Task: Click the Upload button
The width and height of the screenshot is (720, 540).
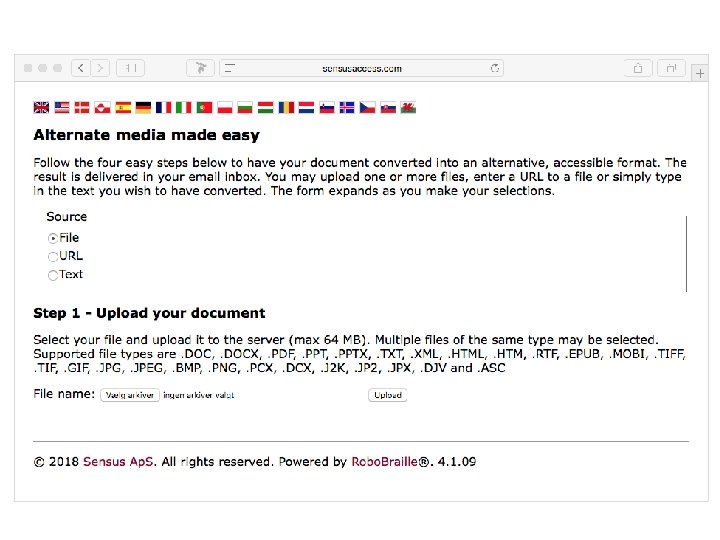Action: (388, 395)
